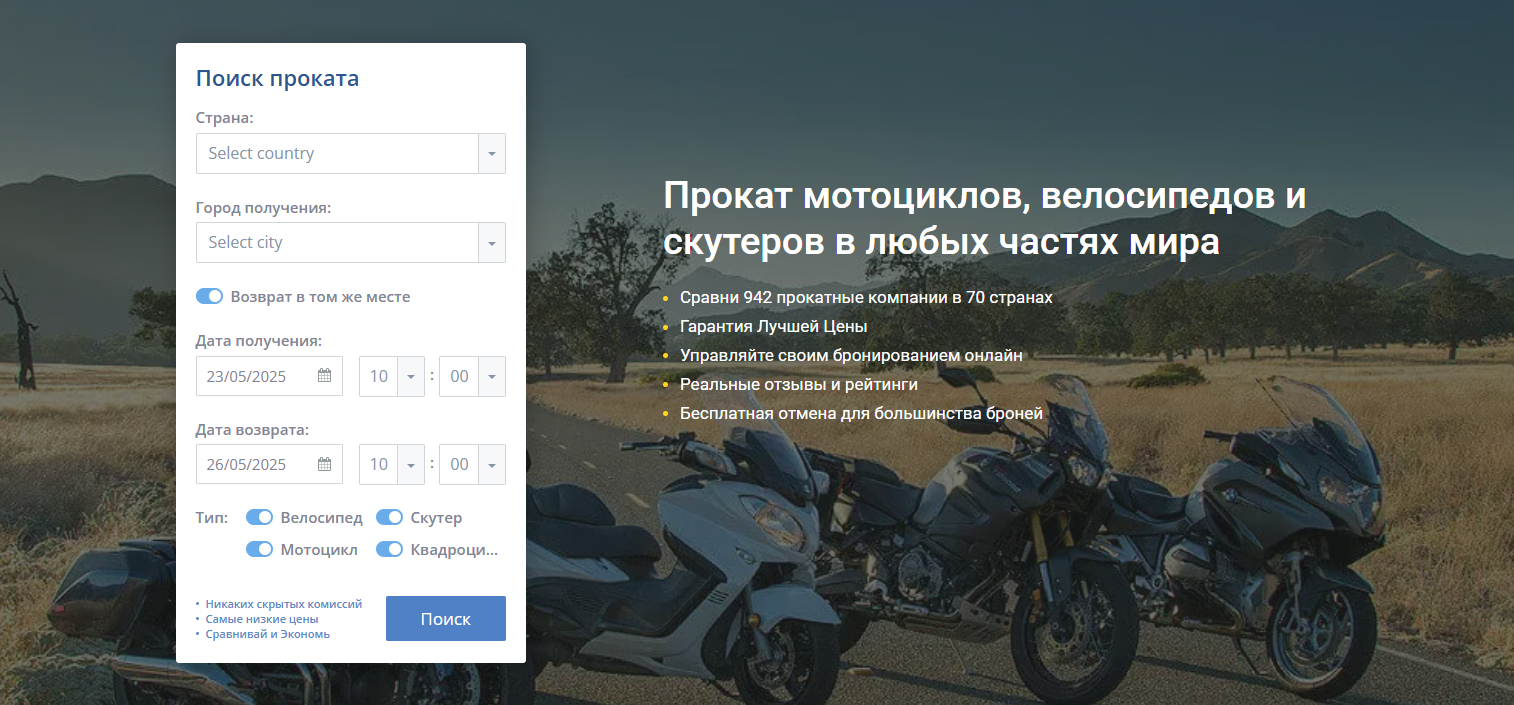Click the 'Страна:' field label
The image size is (1514, 705).
[x=225, y=118]
